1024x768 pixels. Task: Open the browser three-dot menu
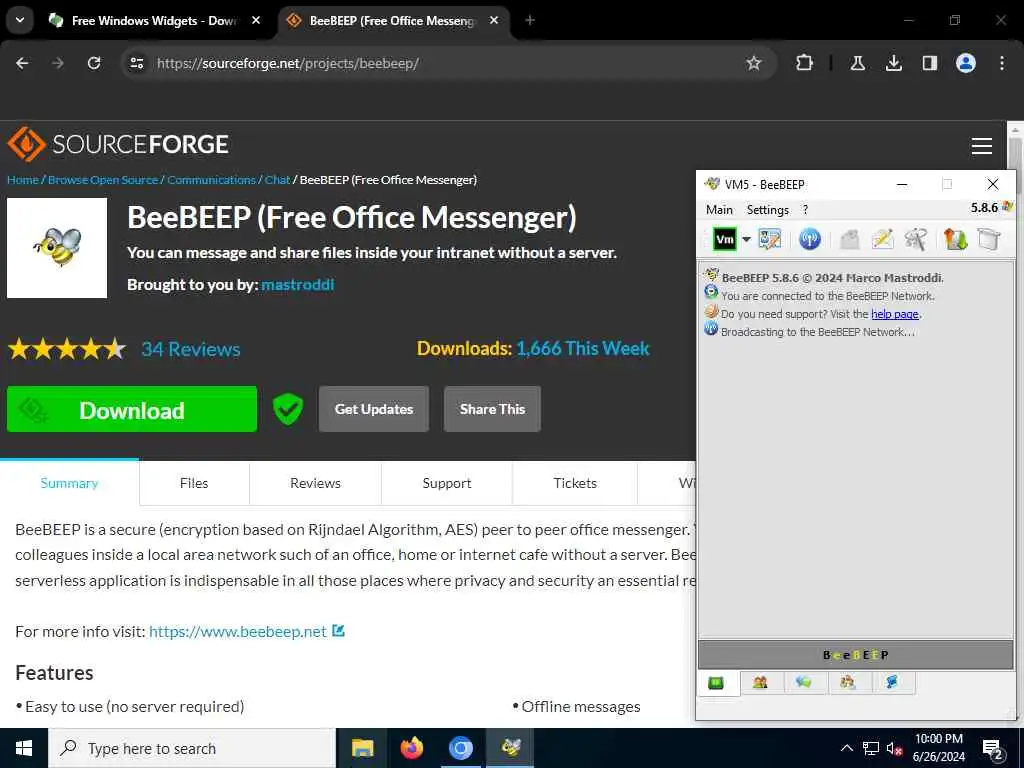[1002, 63]
